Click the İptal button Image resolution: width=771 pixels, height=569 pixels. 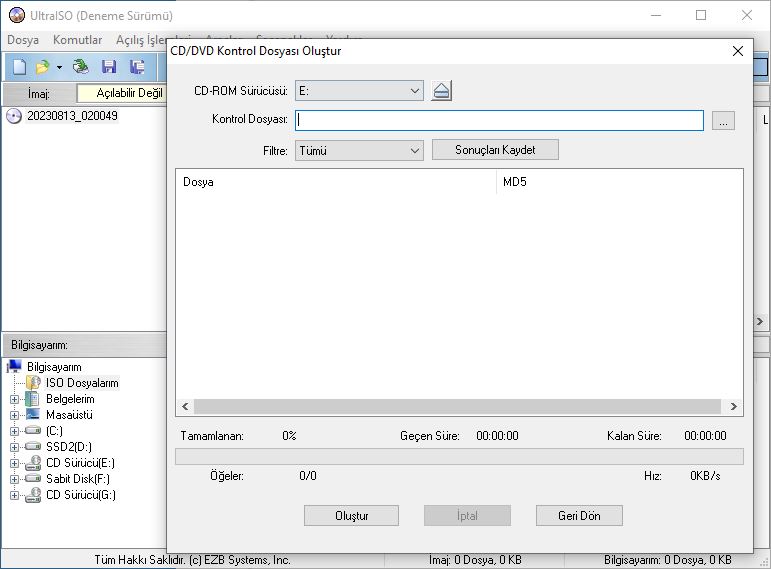coord(467,516)
